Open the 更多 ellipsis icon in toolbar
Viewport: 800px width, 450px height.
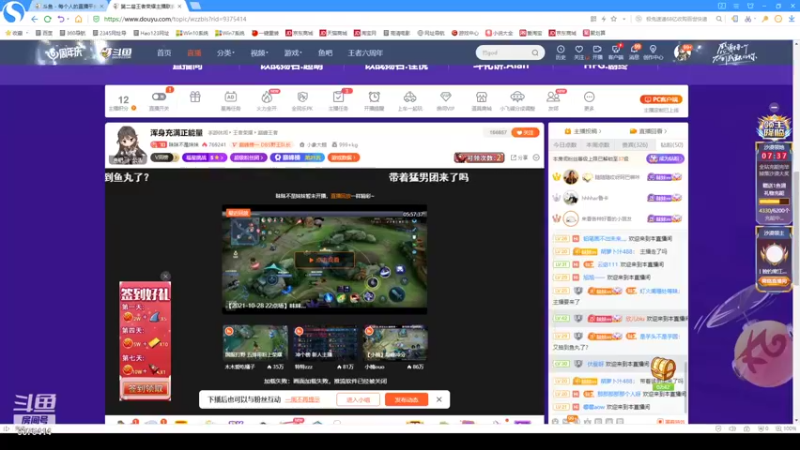tap(589, 97)
